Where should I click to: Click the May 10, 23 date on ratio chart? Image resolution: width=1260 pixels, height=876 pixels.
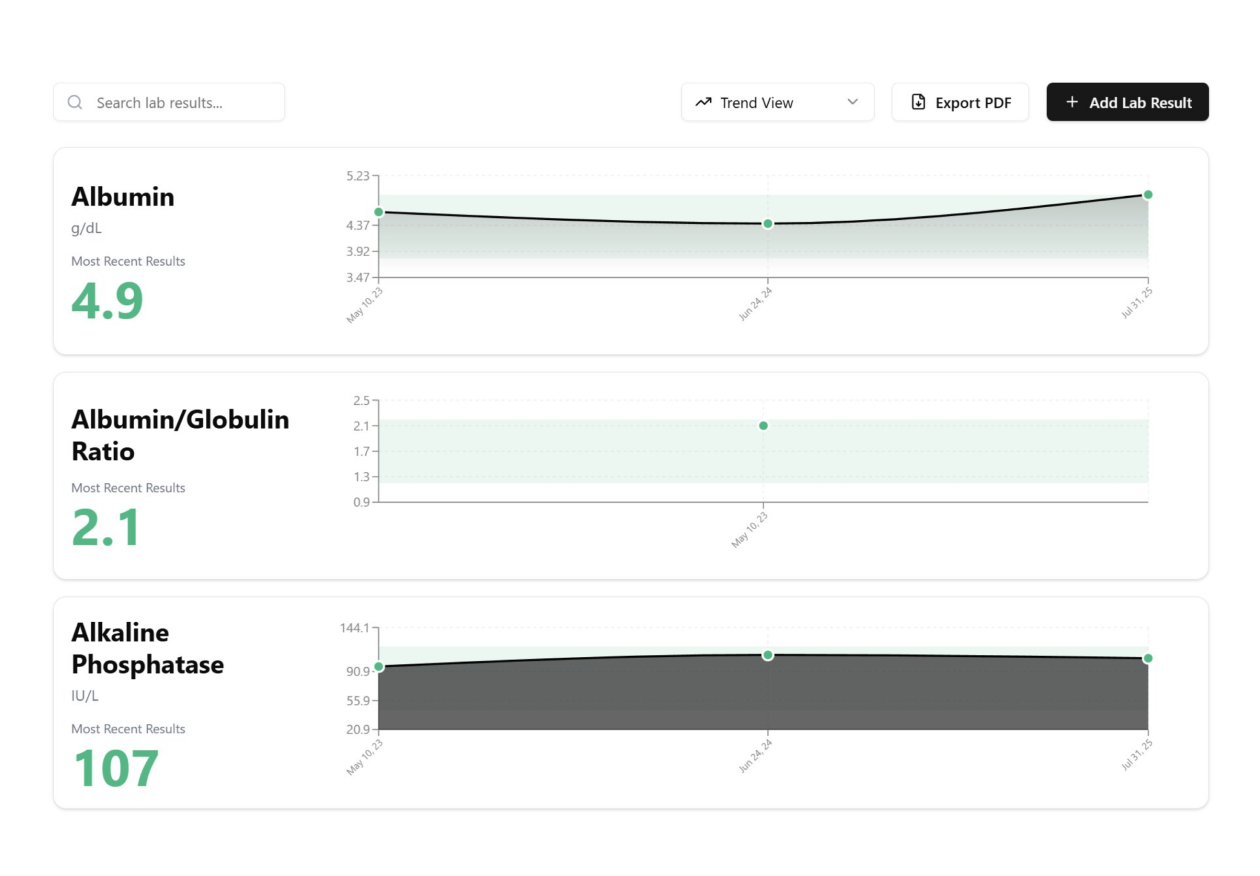pos(750,529)
